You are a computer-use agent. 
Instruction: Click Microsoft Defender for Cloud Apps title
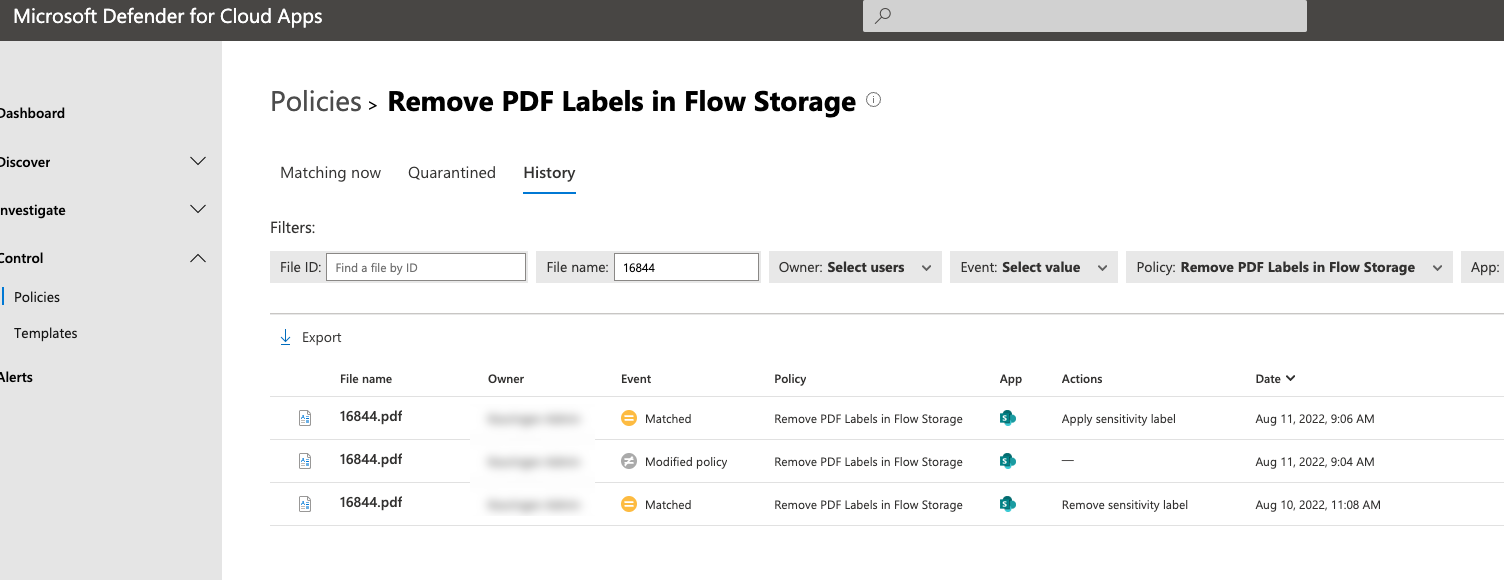pos(168,16)
